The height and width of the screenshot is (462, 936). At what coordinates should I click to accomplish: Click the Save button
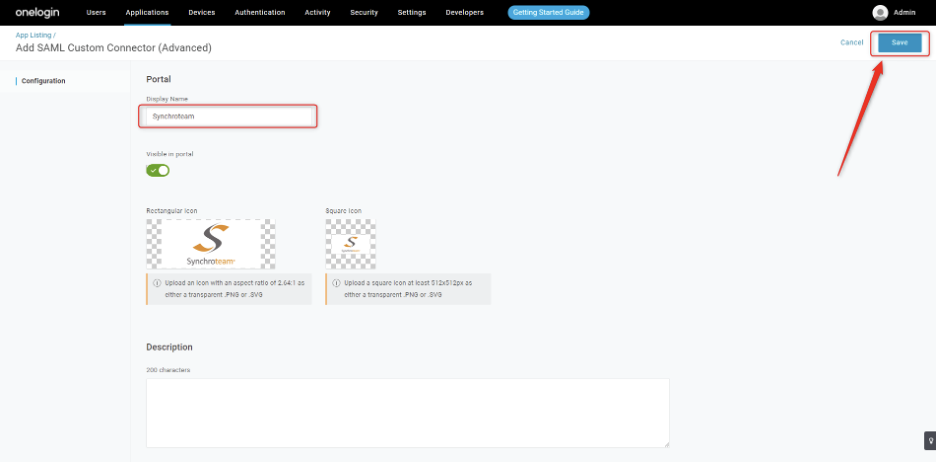click(x=900, y=43)
